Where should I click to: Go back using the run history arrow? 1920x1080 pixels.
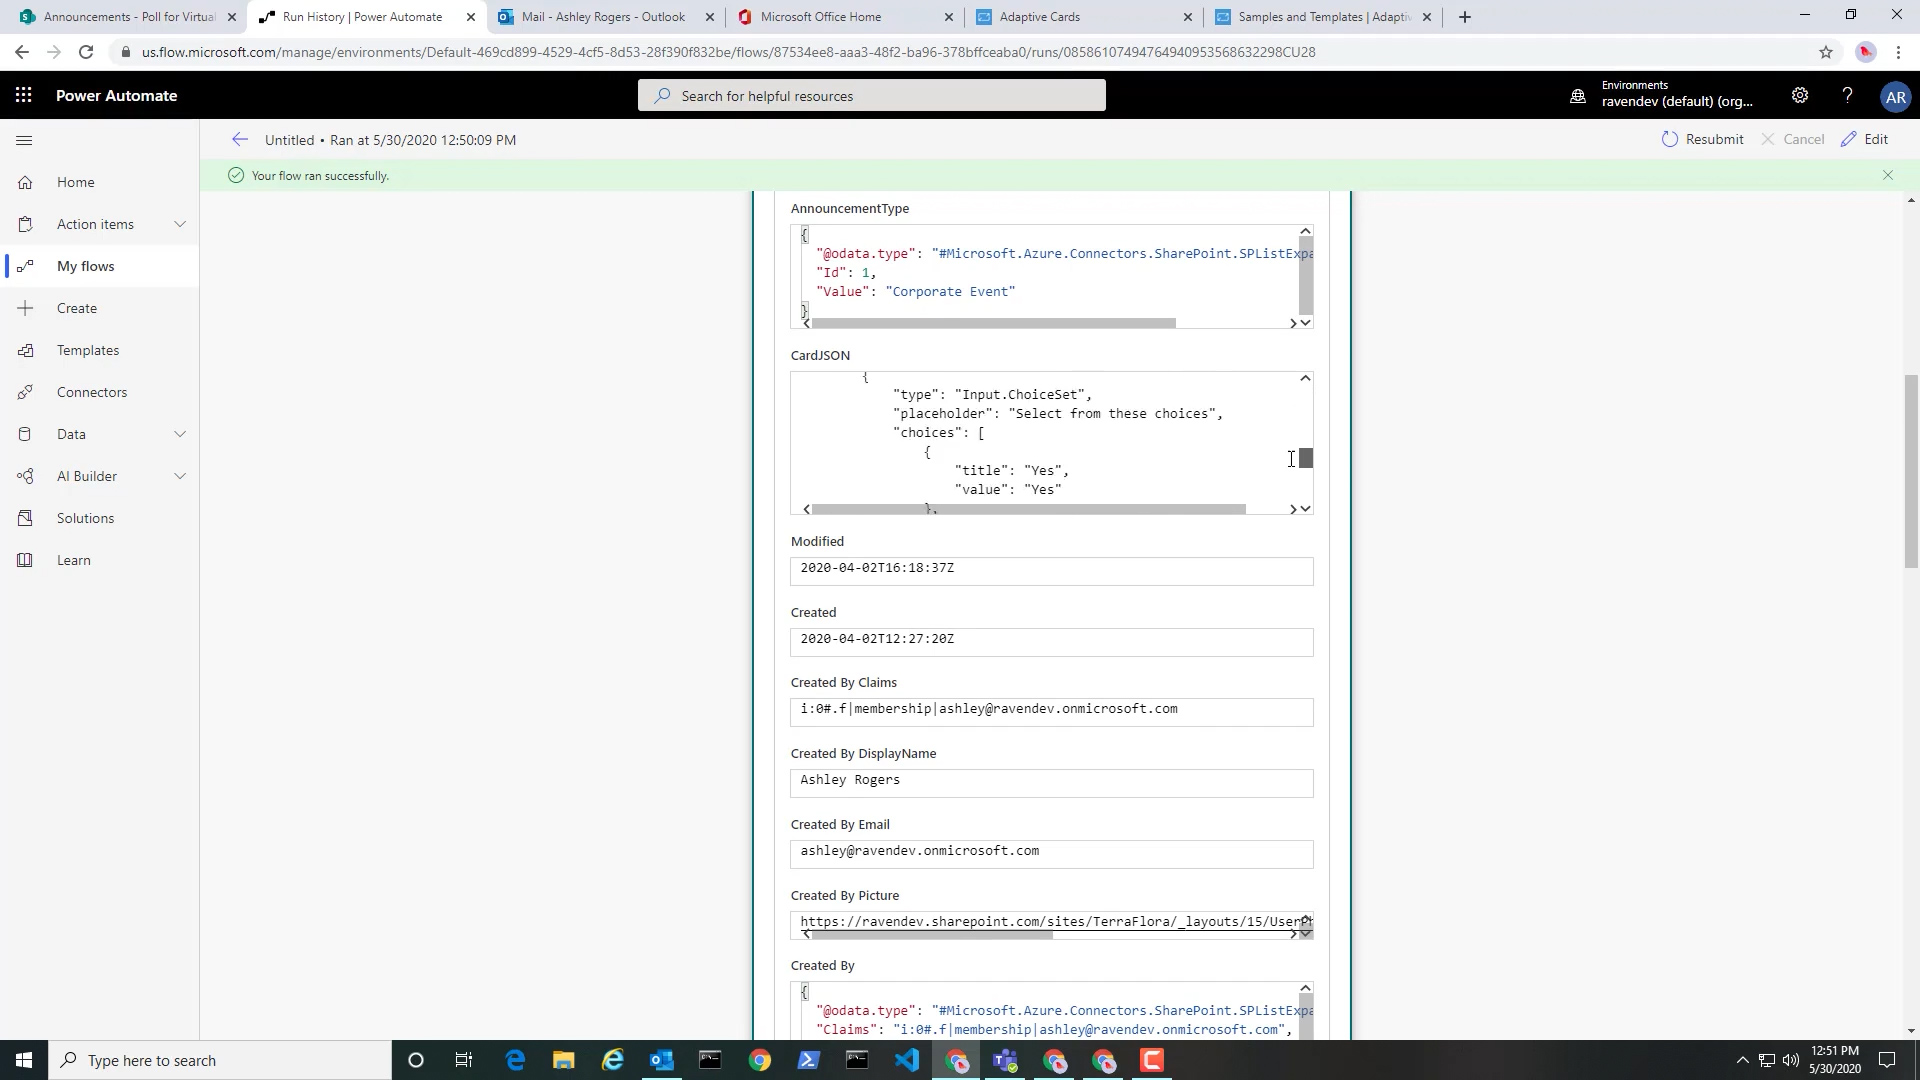[x=239, y=139]
